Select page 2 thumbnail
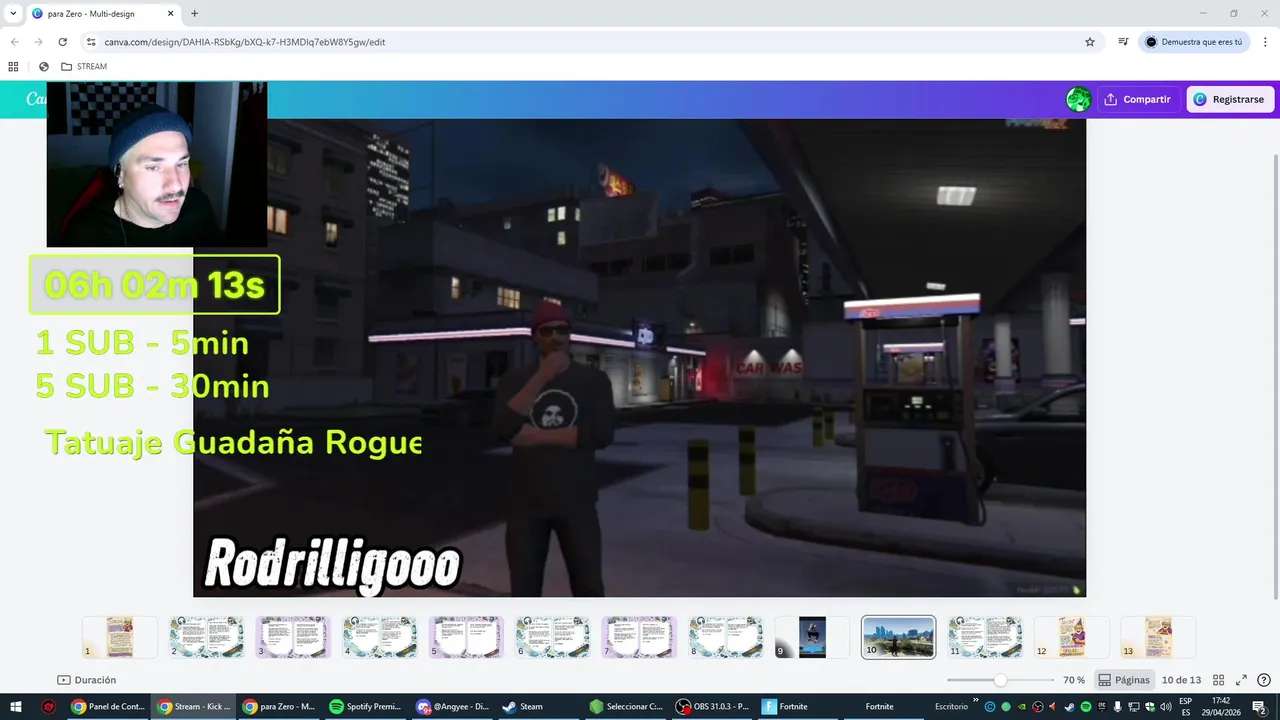 click(206, 637)
